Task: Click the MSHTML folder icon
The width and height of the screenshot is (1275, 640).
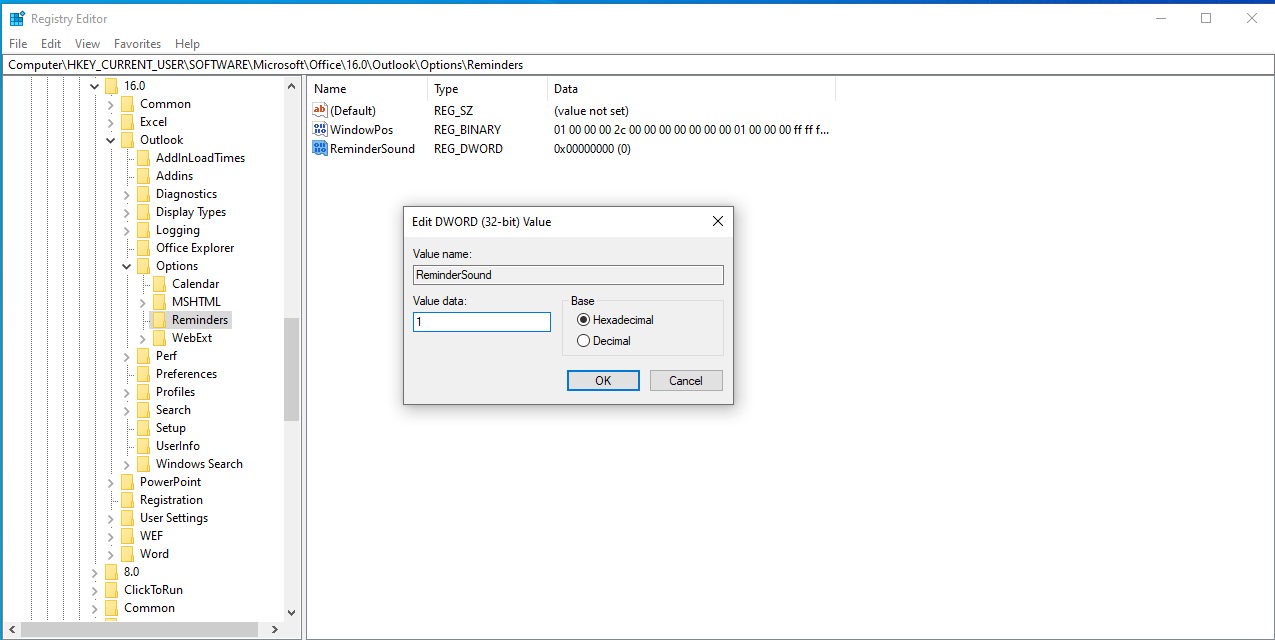Action: coord(159,302)
